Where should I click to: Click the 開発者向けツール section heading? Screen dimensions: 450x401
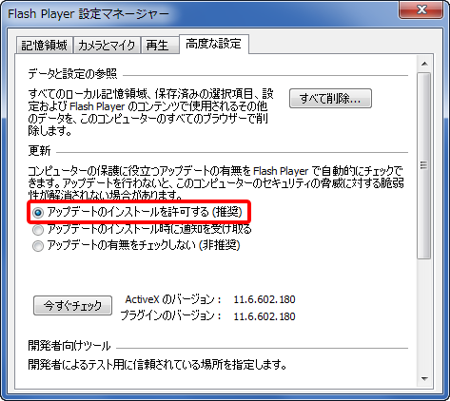69,346
